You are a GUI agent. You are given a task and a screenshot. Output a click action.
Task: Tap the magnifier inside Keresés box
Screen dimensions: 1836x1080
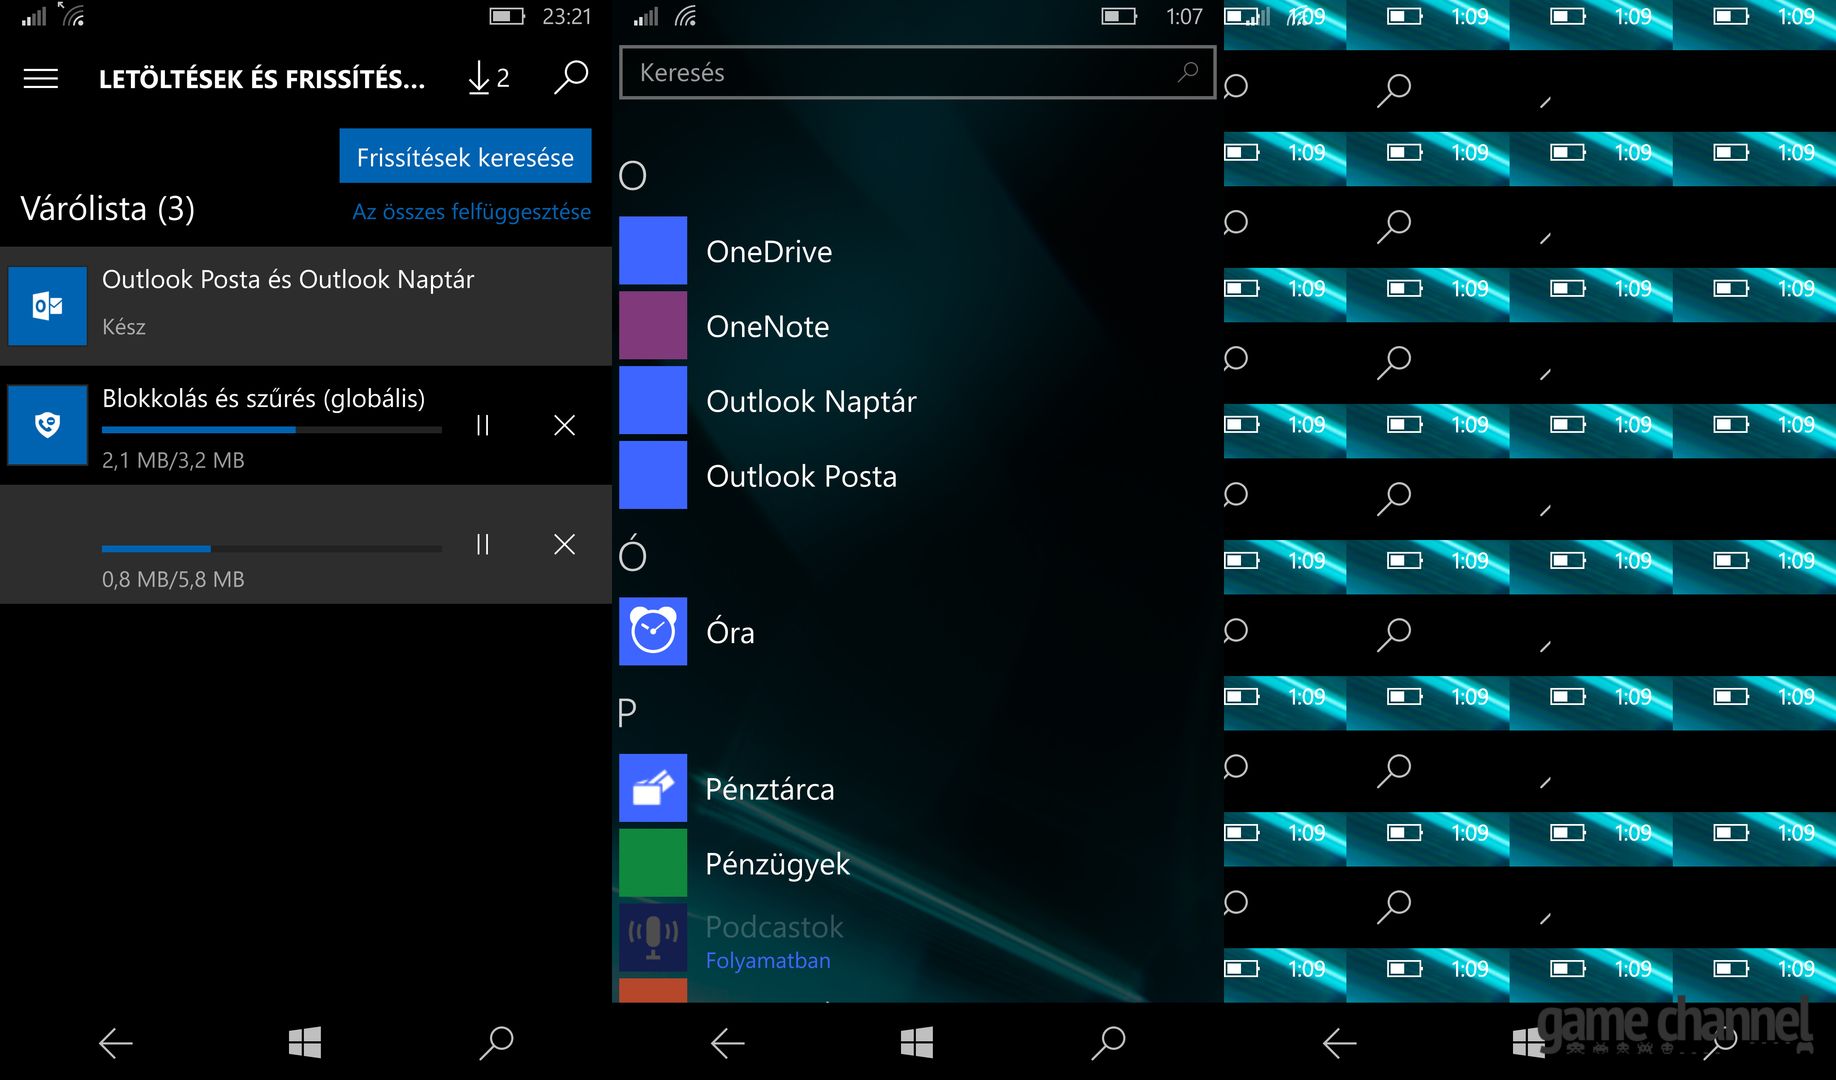pyautogui.click(x=1188, y=72)
